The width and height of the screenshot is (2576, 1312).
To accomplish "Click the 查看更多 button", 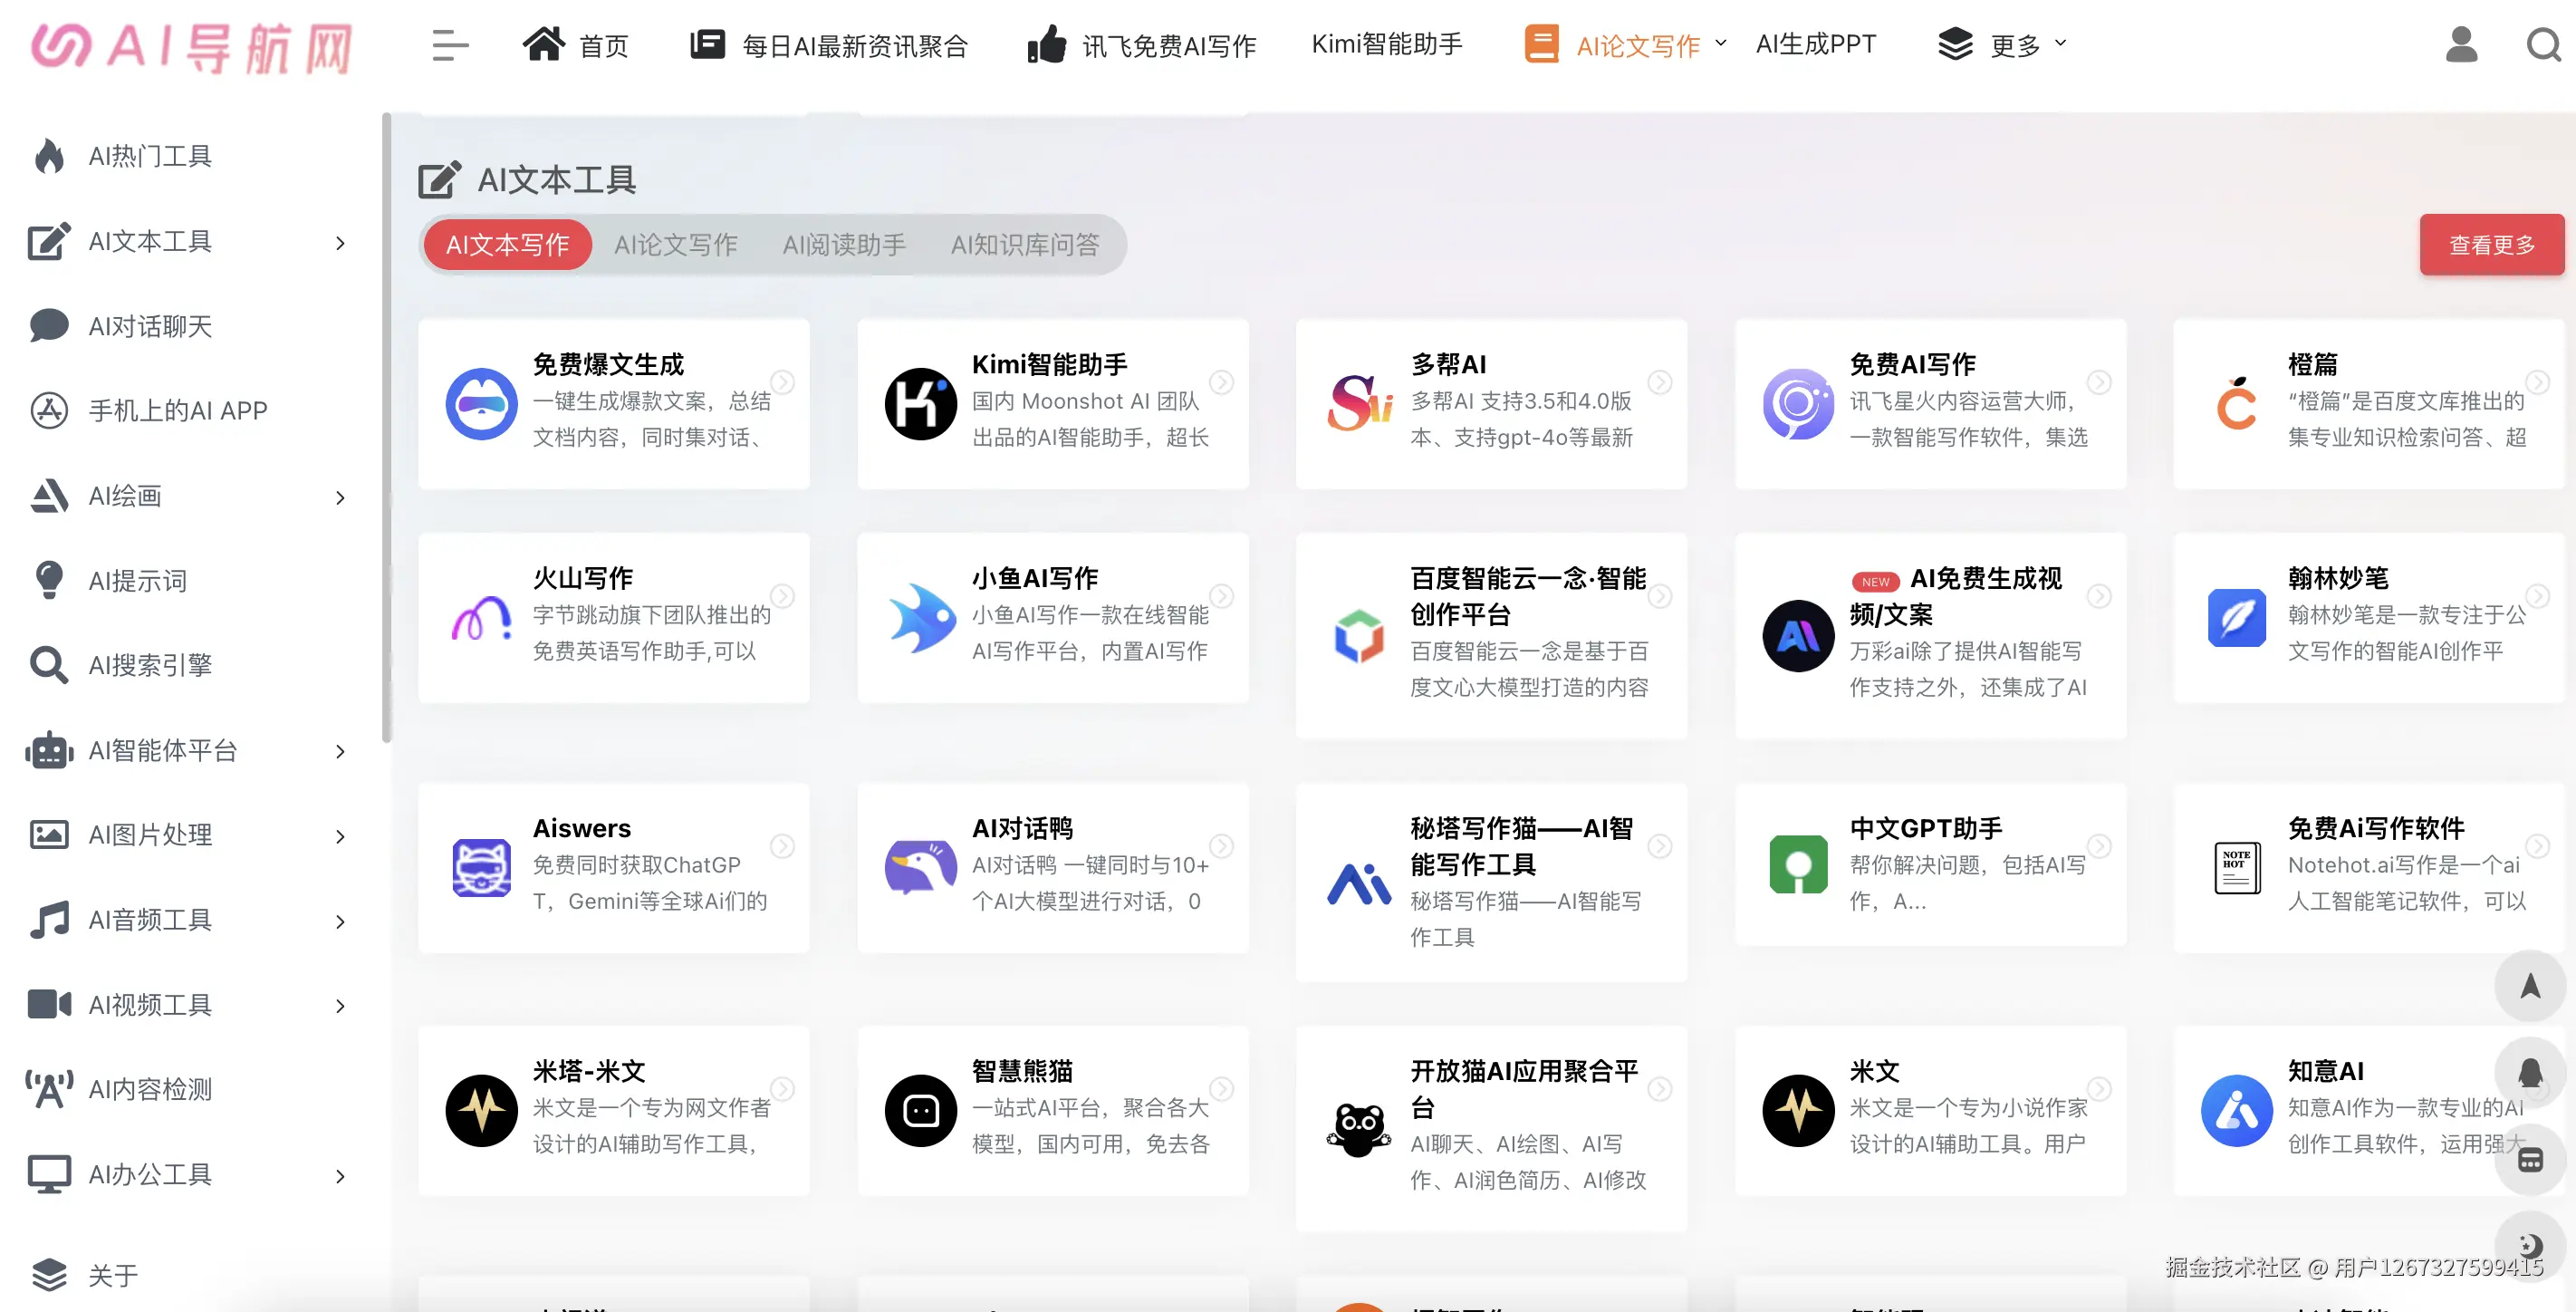I will pyautogui.click(x=2491, y=244).
